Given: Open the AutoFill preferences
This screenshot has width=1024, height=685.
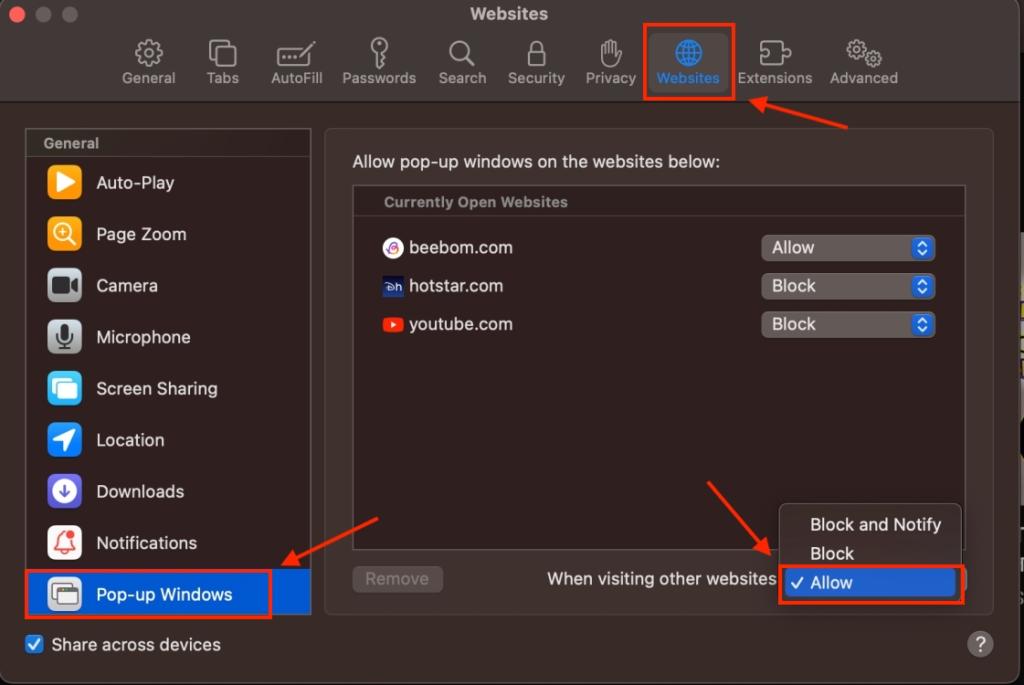Looking at the screenshot, I should [296, 60].
